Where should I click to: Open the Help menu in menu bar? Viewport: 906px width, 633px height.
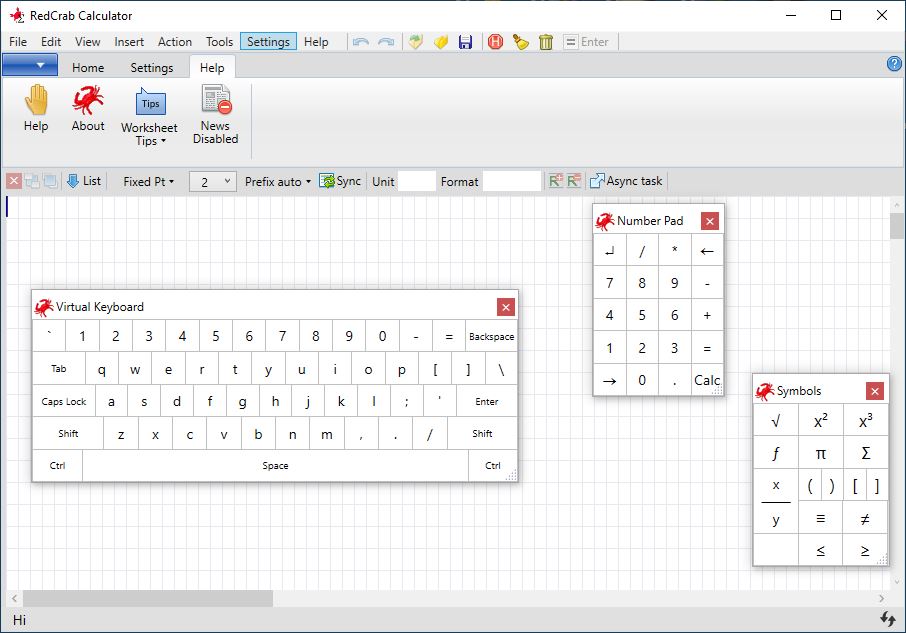click(x=316, y=42)
